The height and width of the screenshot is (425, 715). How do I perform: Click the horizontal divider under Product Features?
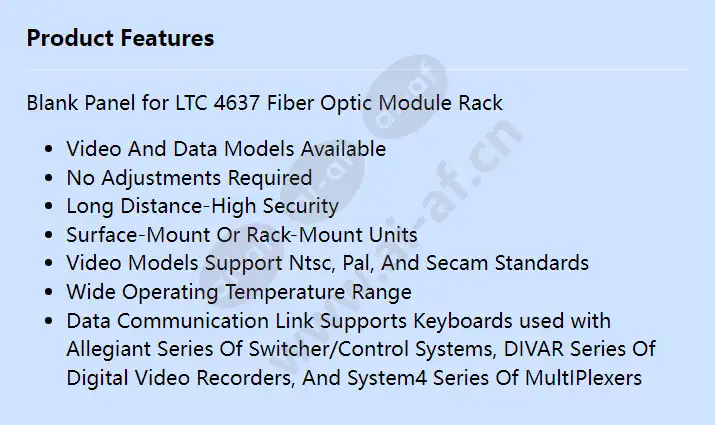[x=358, y=69]
